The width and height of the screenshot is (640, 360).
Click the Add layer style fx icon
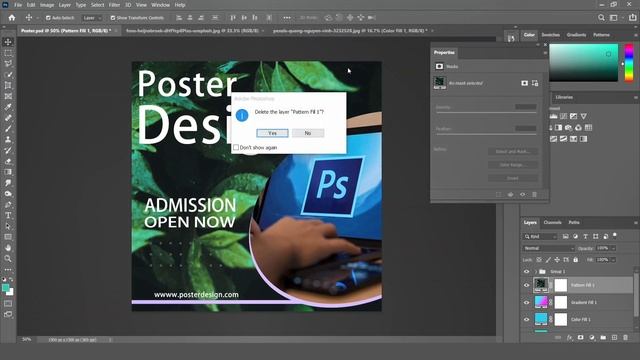[x=570, y=338]
